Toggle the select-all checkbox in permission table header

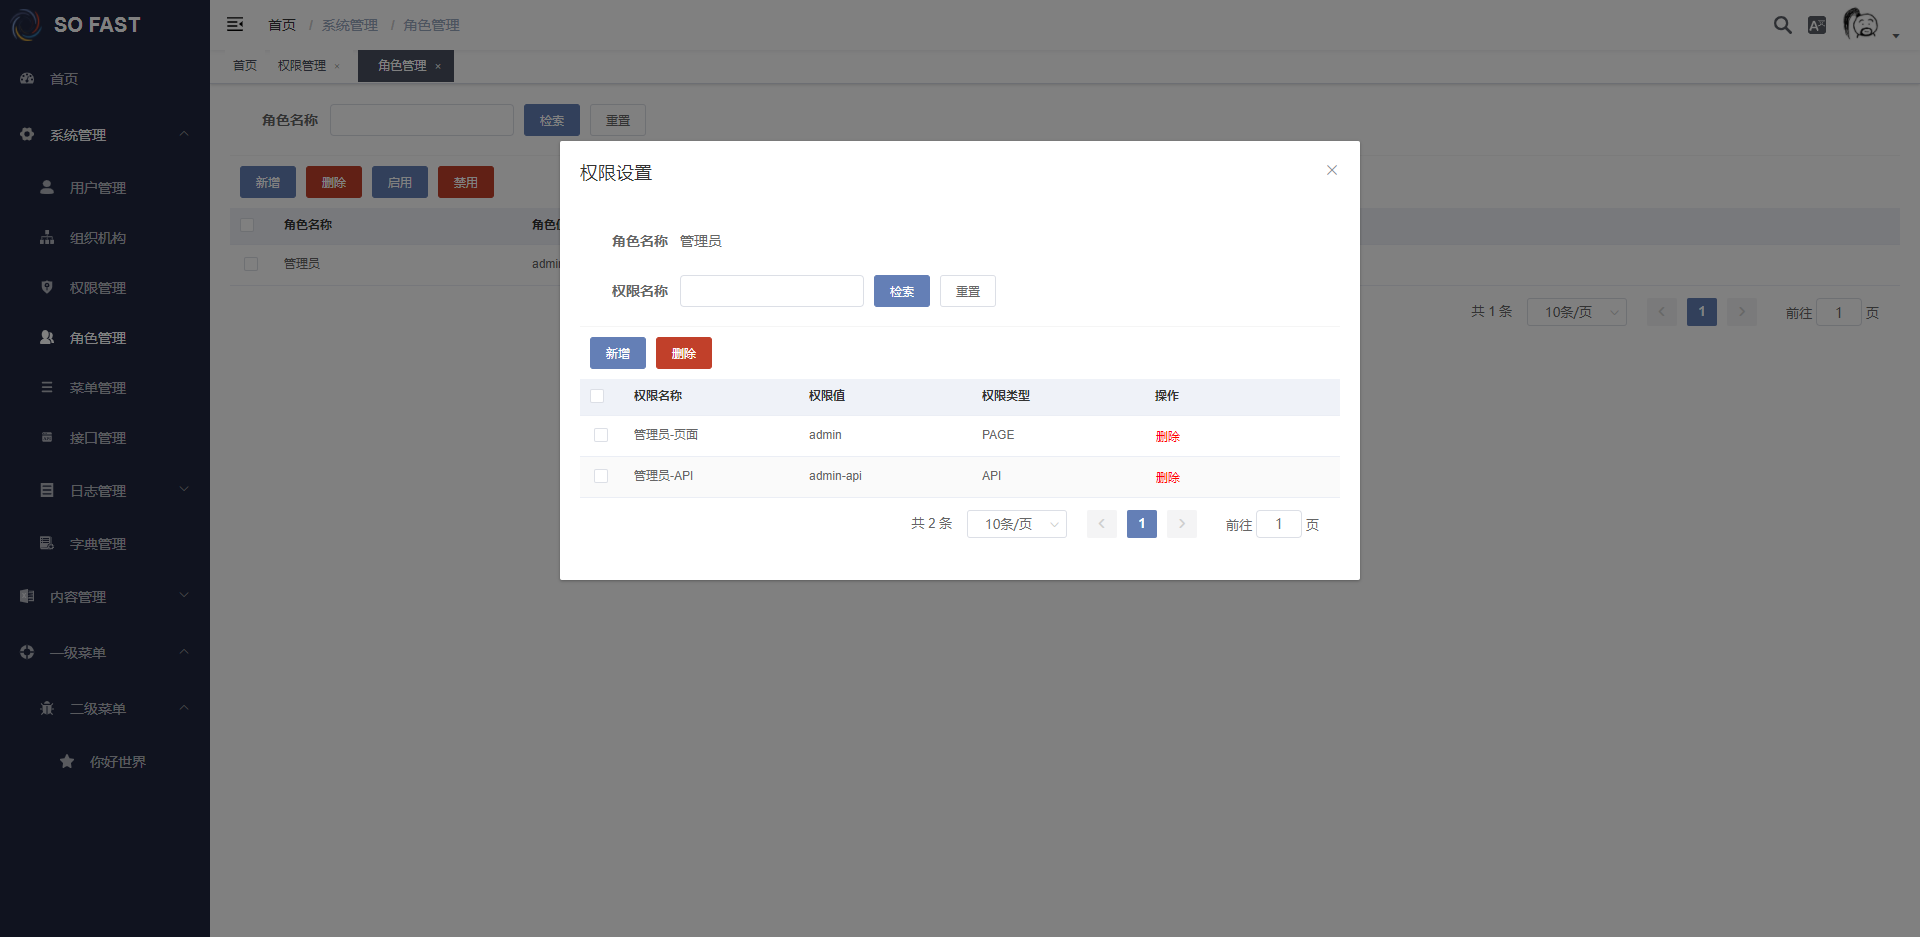coord(597,396)
